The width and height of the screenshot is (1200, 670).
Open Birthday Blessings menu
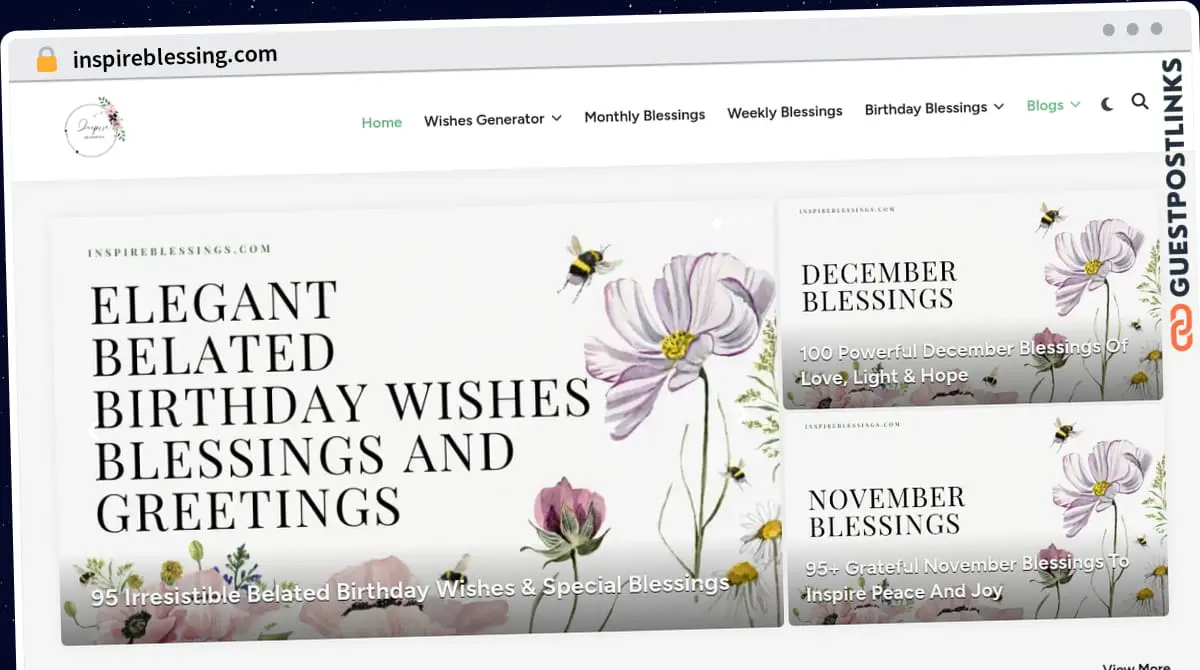coord(926,108)
